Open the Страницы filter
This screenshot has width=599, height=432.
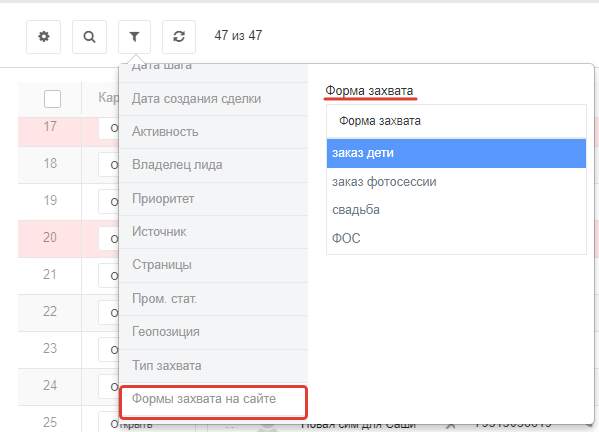tap(214, 265)
